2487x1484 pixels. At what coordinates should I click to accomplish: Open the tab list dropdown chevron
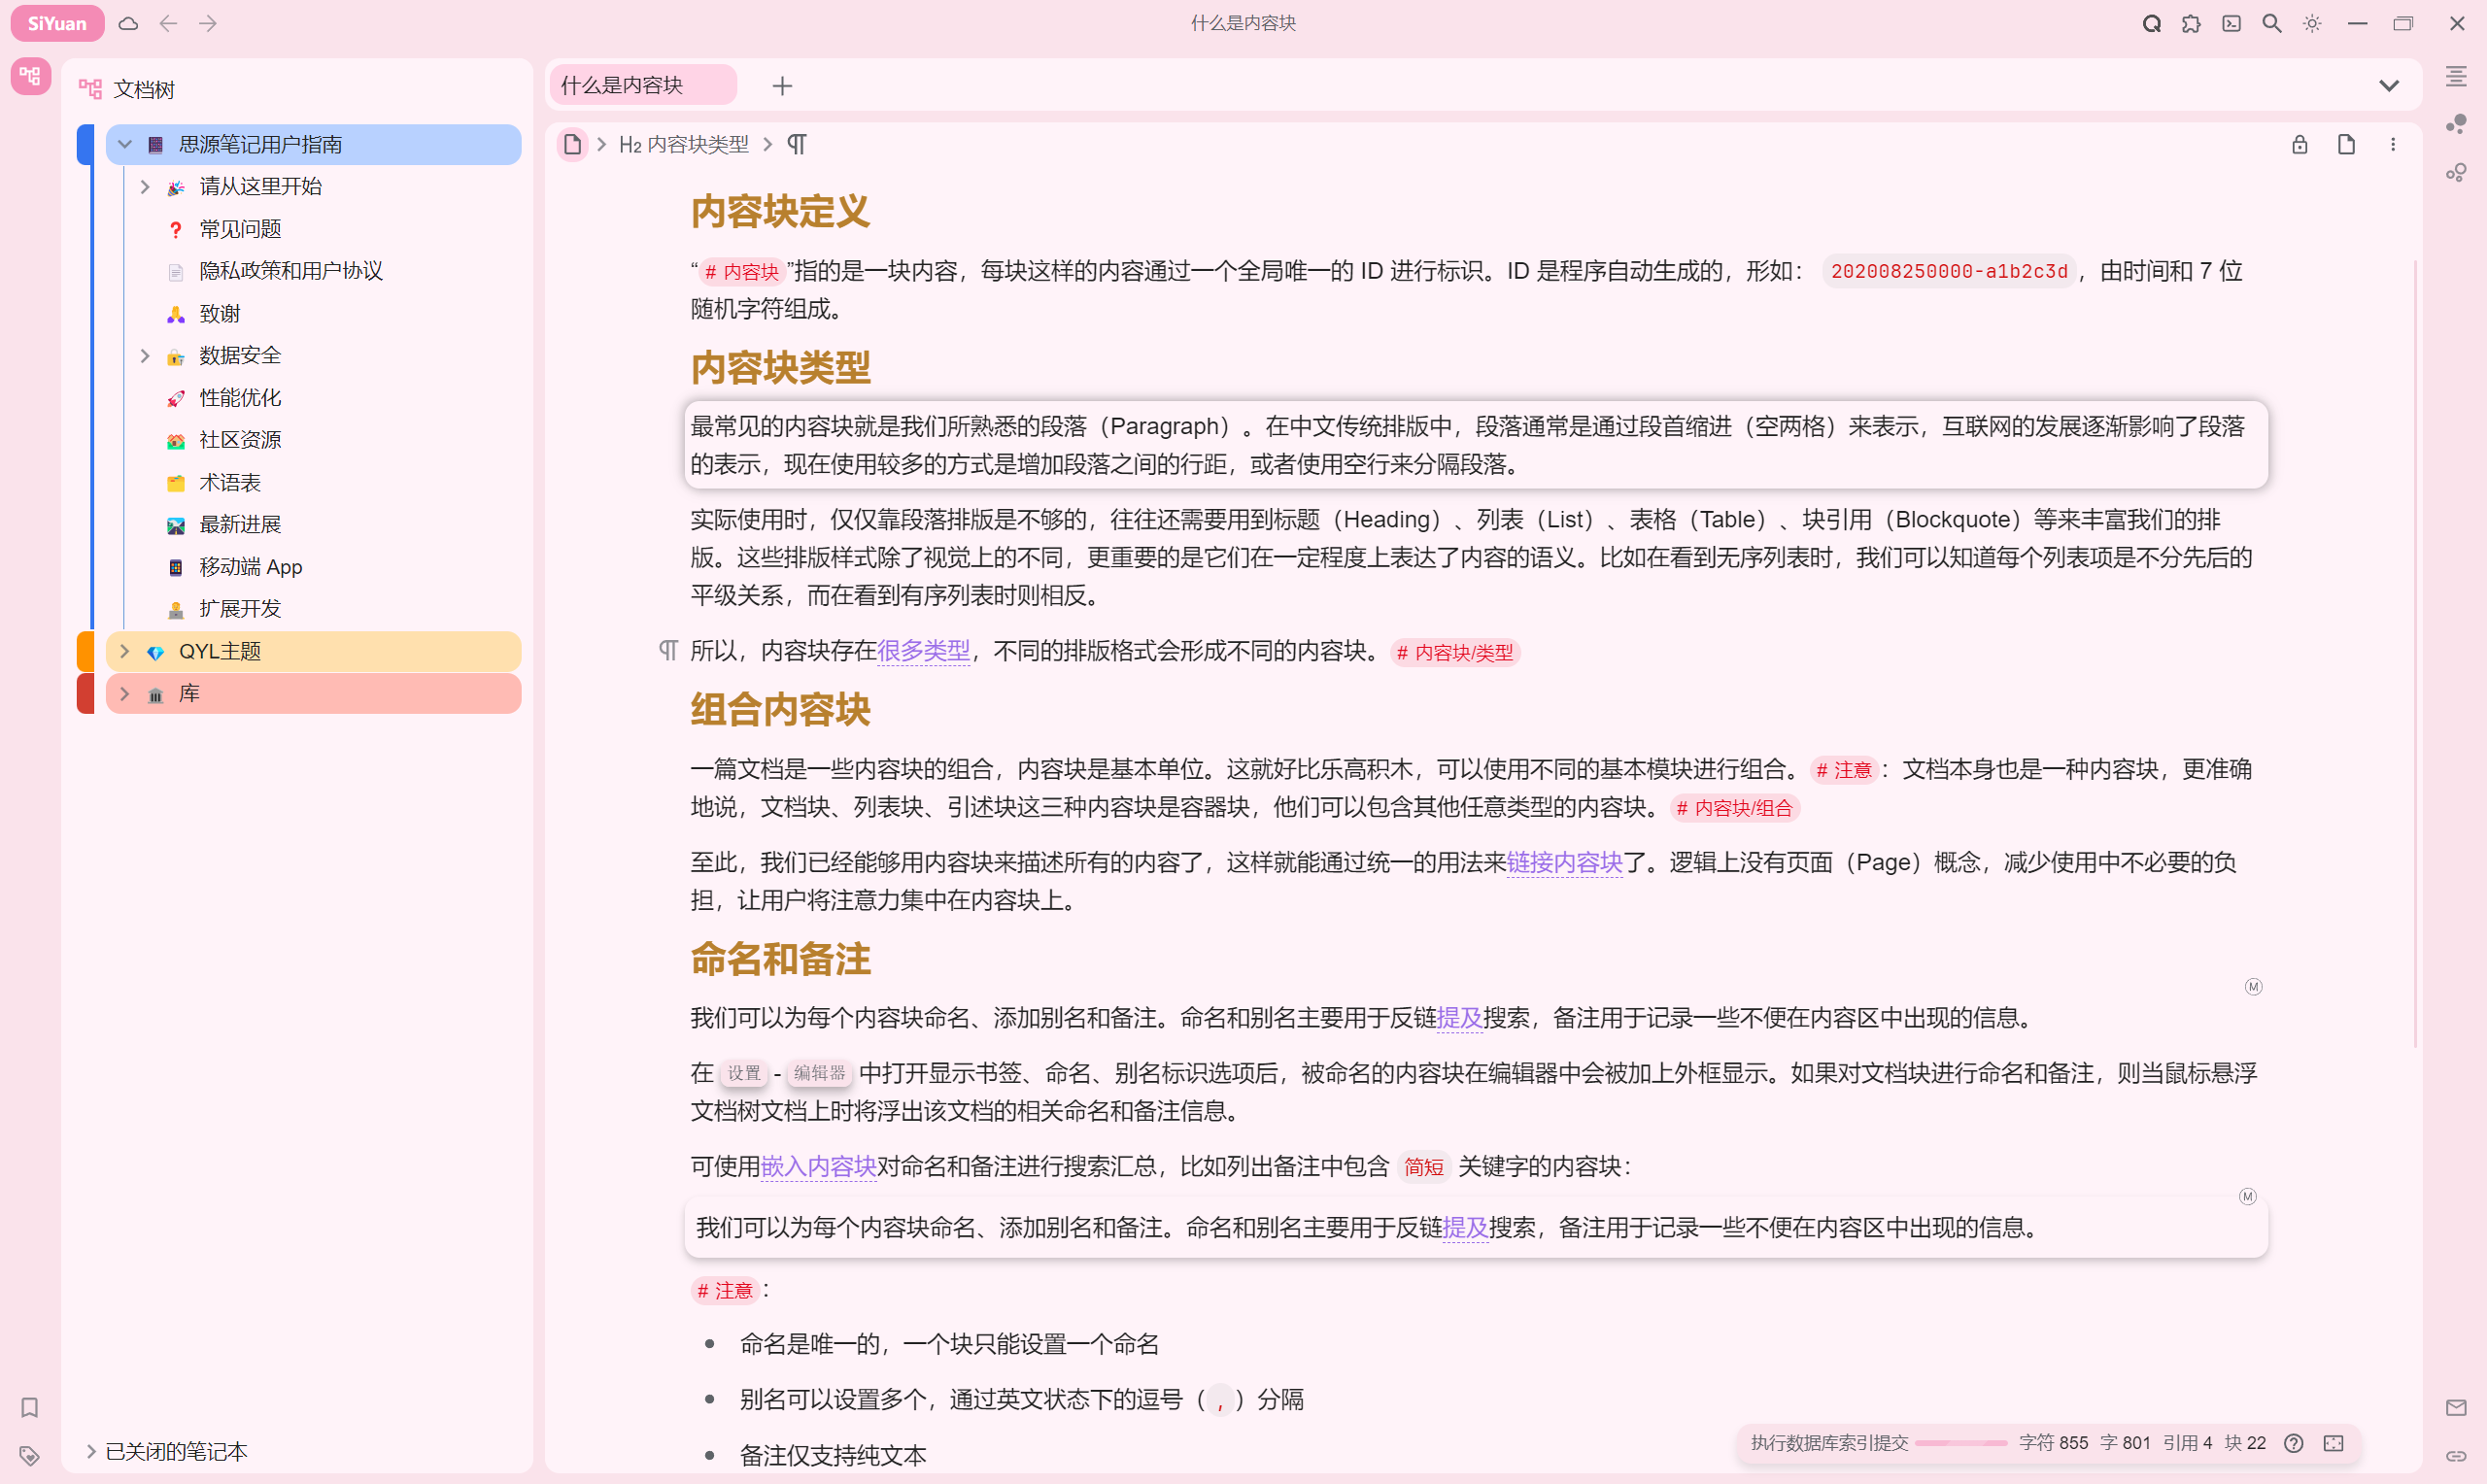(x=2390, y=85)
